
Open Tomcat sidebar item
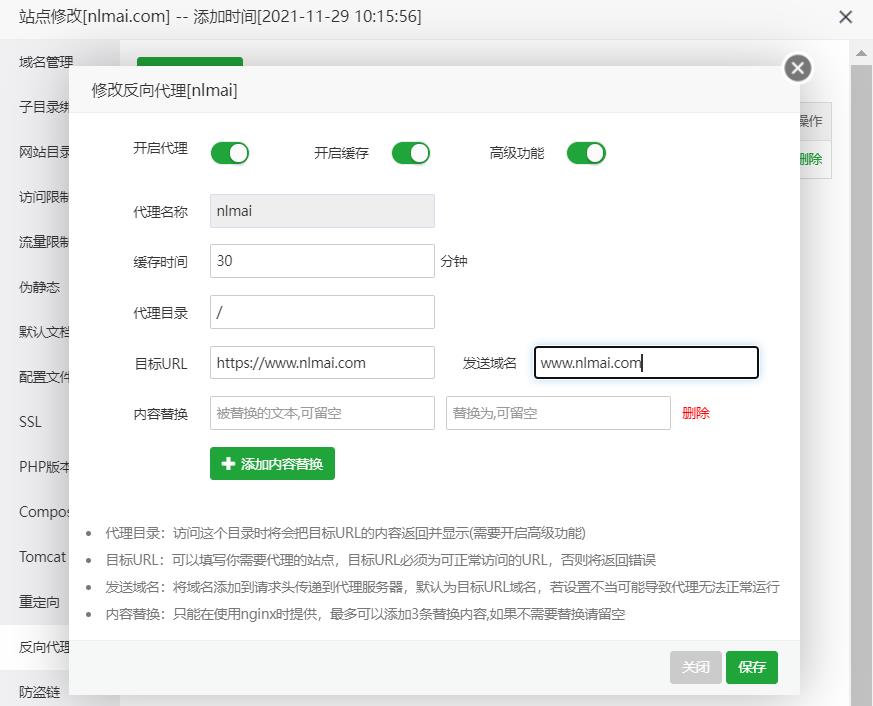pos(42,557)
